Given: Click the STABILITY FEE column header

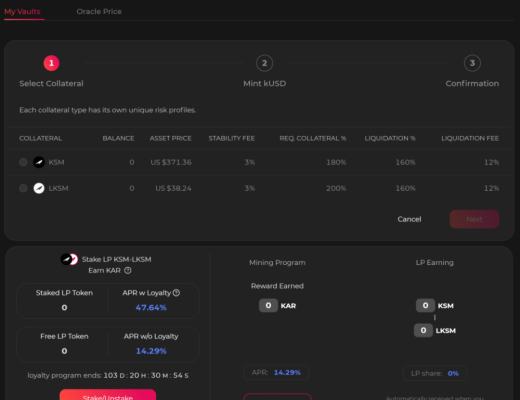Looking at the screenshot, I should pos(232,138).
